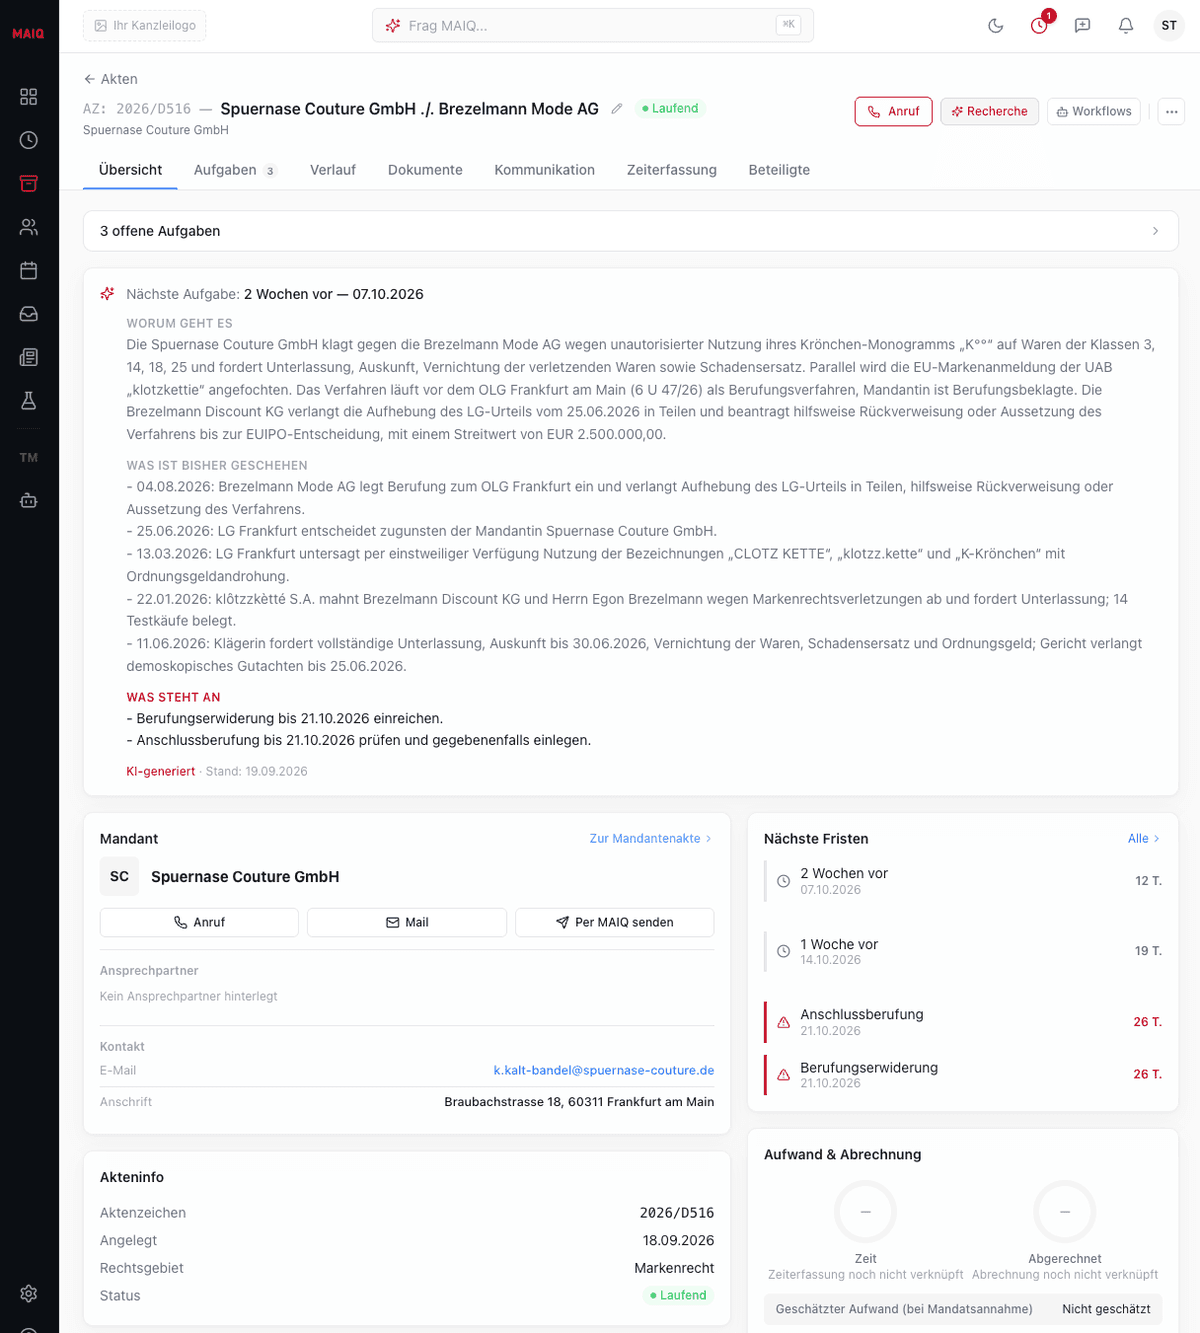The image size is (1200, 1333).
Task: Open the Kommunikation tab
Action: (545, 170)
